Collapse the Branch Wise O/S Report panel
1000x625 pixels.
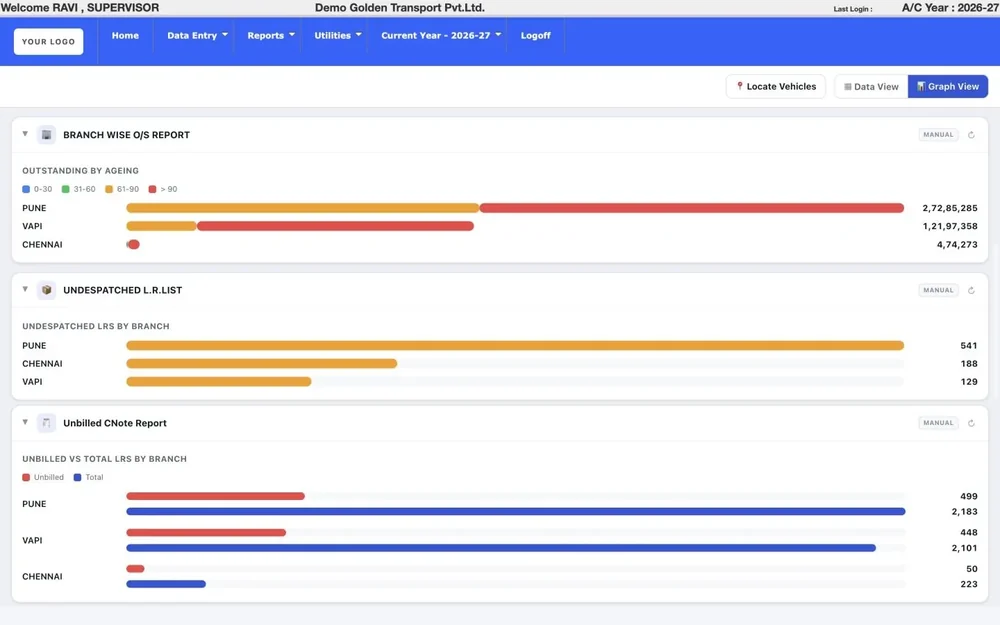[x=25, y=134]
